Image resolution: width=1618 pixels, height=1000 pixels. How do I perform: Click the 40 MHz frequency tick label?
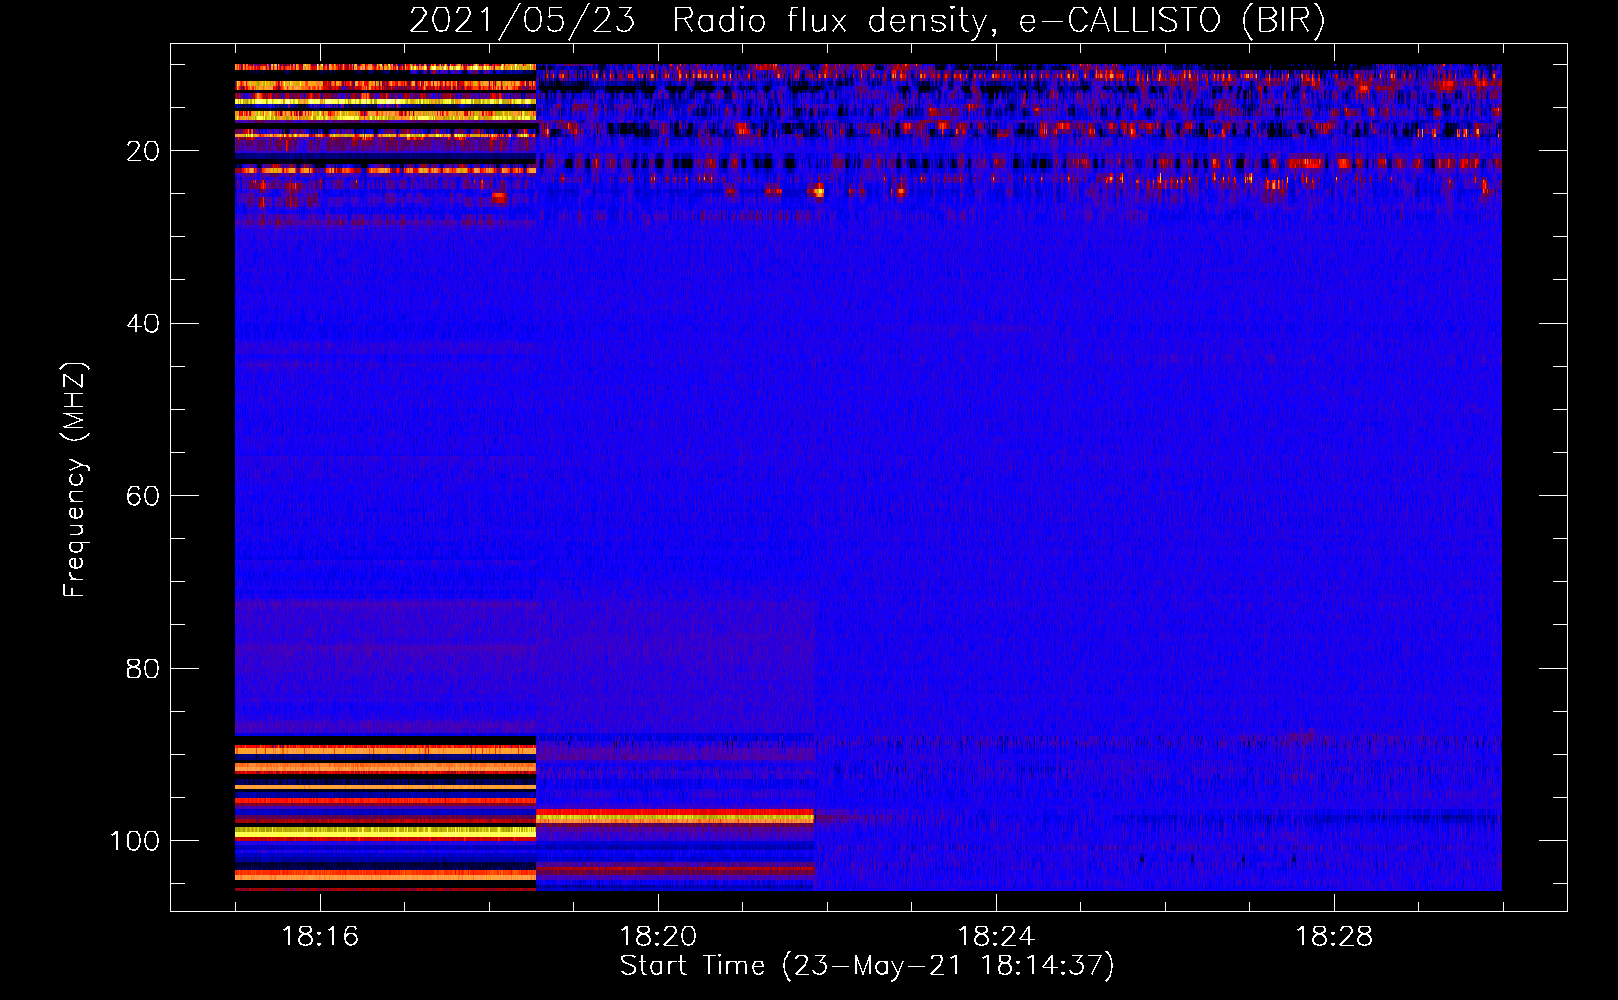coord(143,324)
